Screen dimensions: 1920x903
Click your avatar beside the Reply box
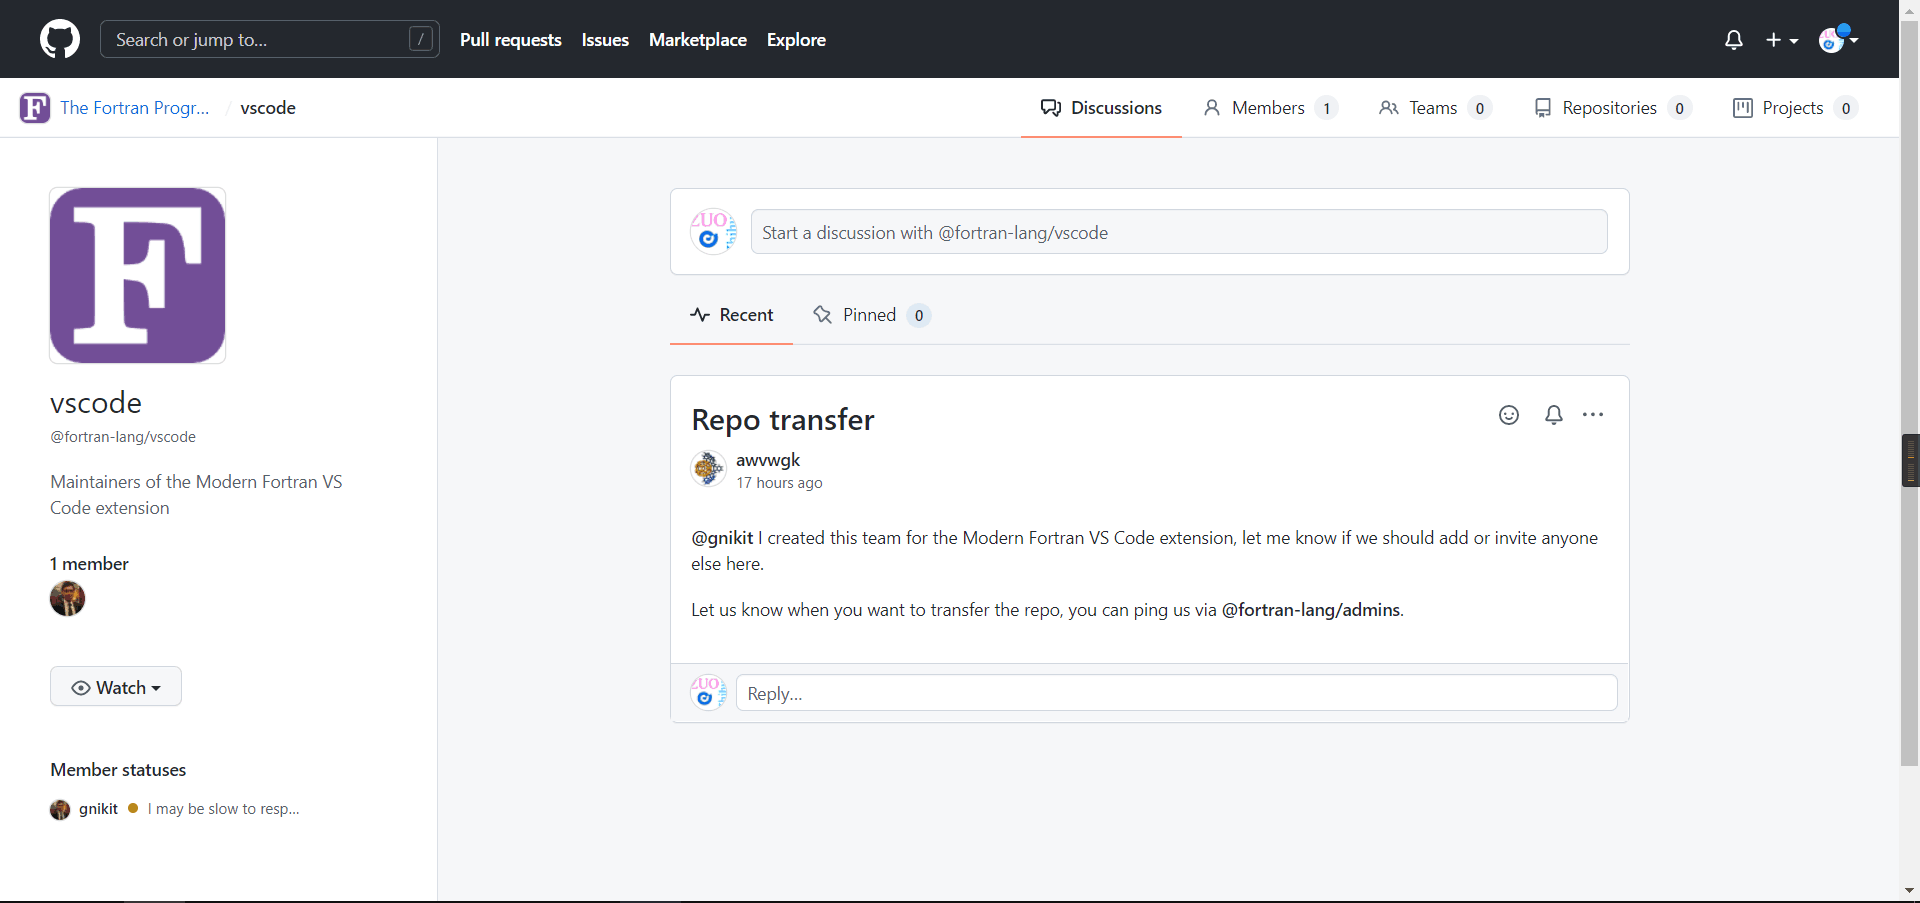pyautogui.click(x=709, y=692)
